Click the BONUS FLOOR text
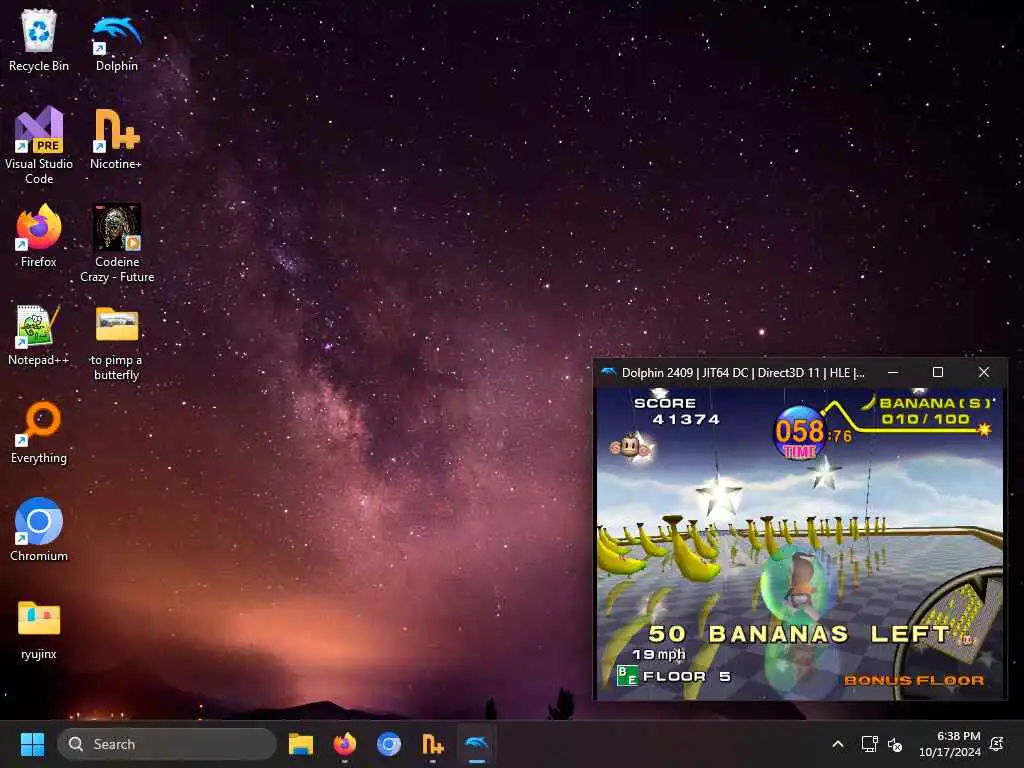Screen dimensions: 1024x768 914,680
